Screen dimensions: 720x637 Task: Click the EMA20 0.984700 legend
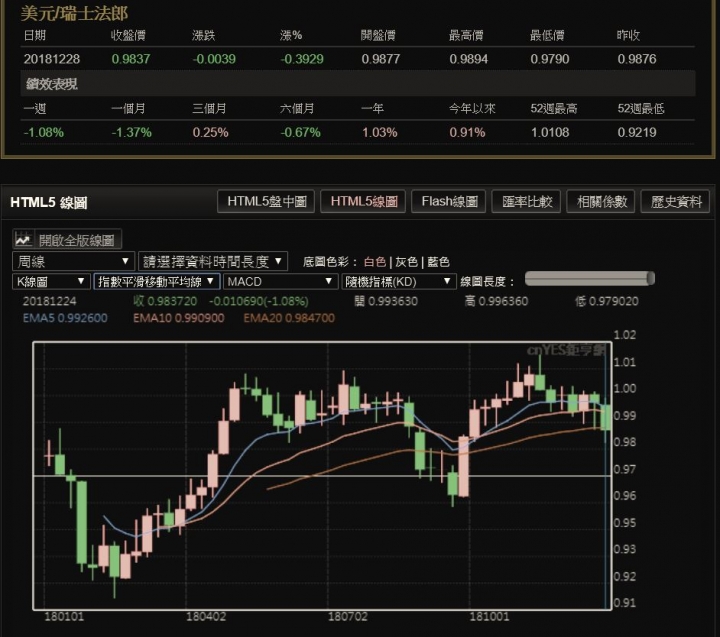[x=289, y=318]
